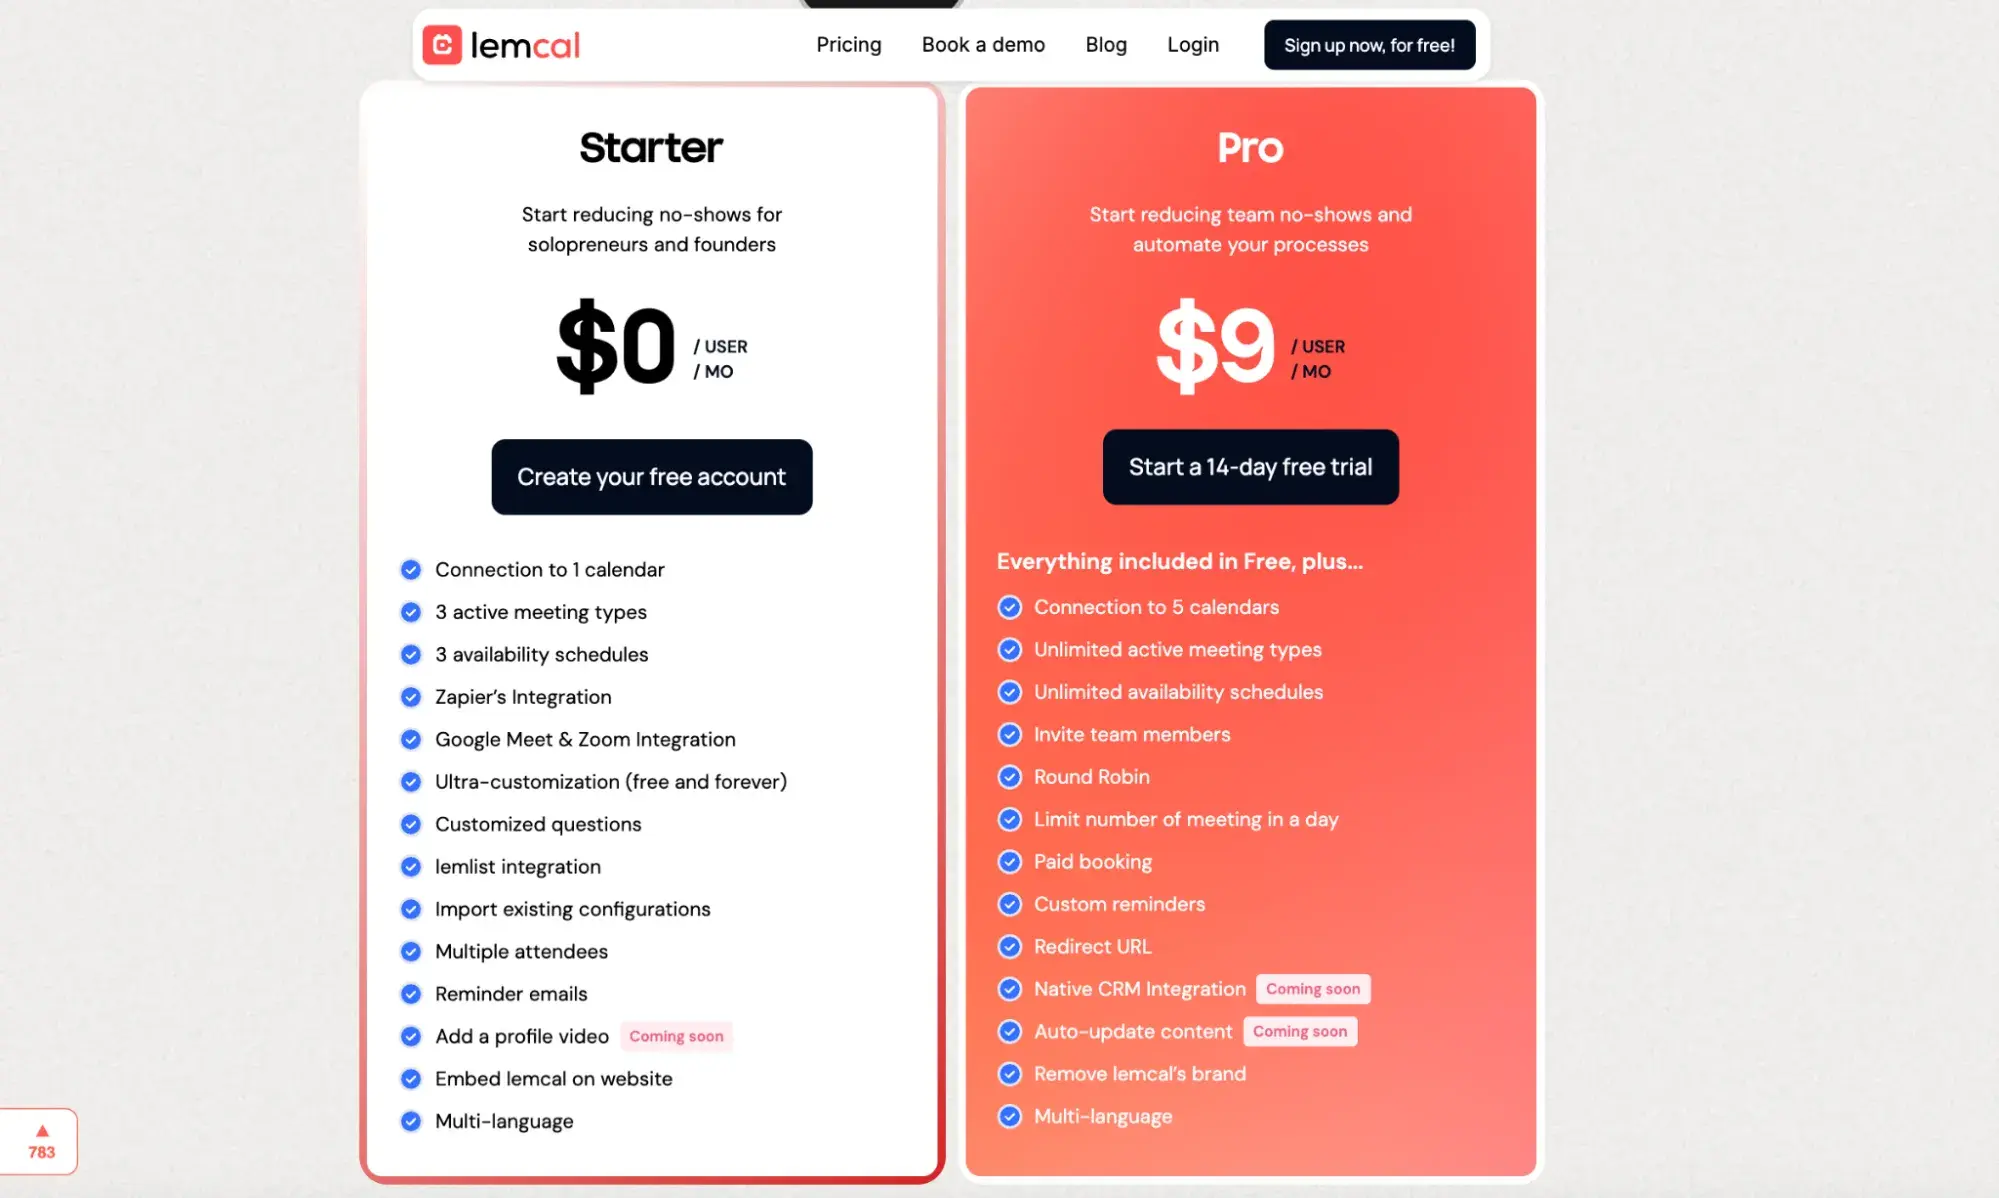This screenshot has height=1198, width=1999.
Task: Click the Sign up now, for free button
Action: [x=1369, y=44]
